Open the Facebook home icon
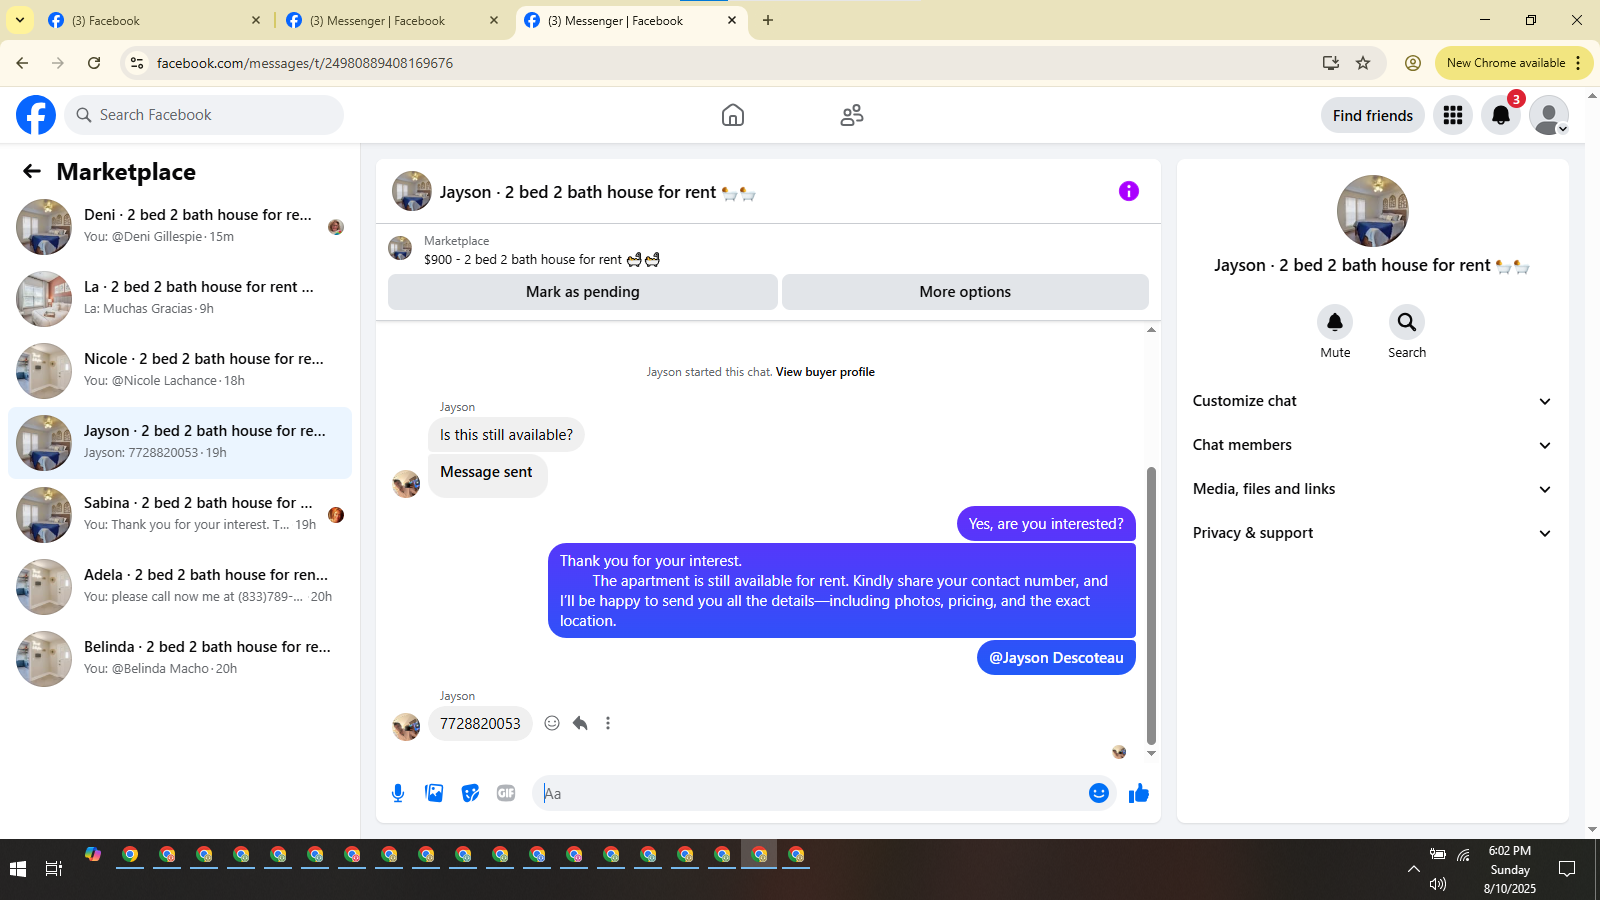The height and width of the screenshot is (900, 1600). (x=733, y=115)
